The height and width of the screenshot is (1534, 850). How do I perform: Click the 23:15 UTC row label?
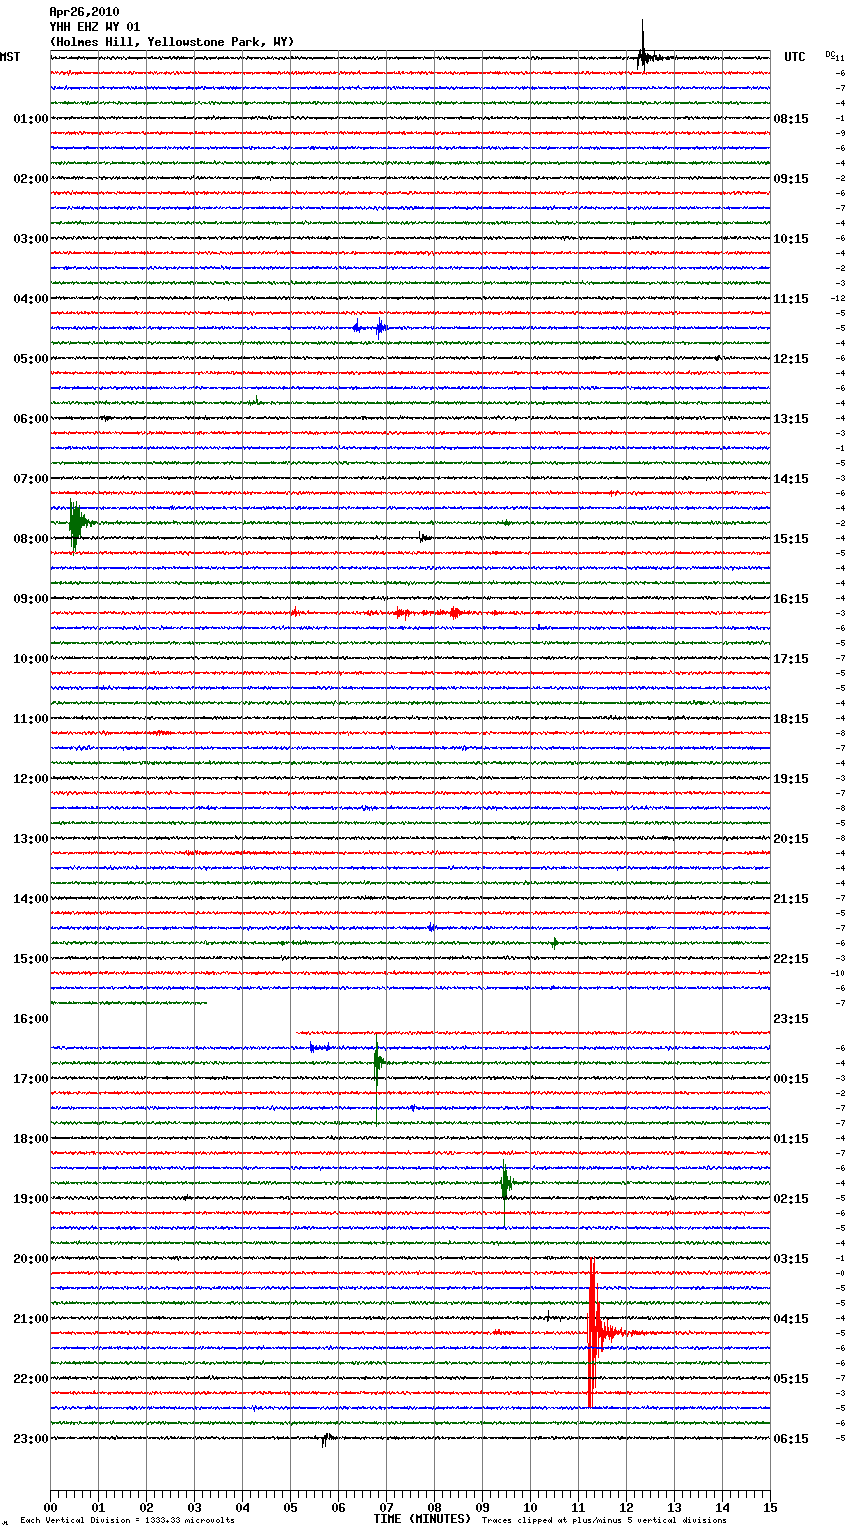(791, 1019)
